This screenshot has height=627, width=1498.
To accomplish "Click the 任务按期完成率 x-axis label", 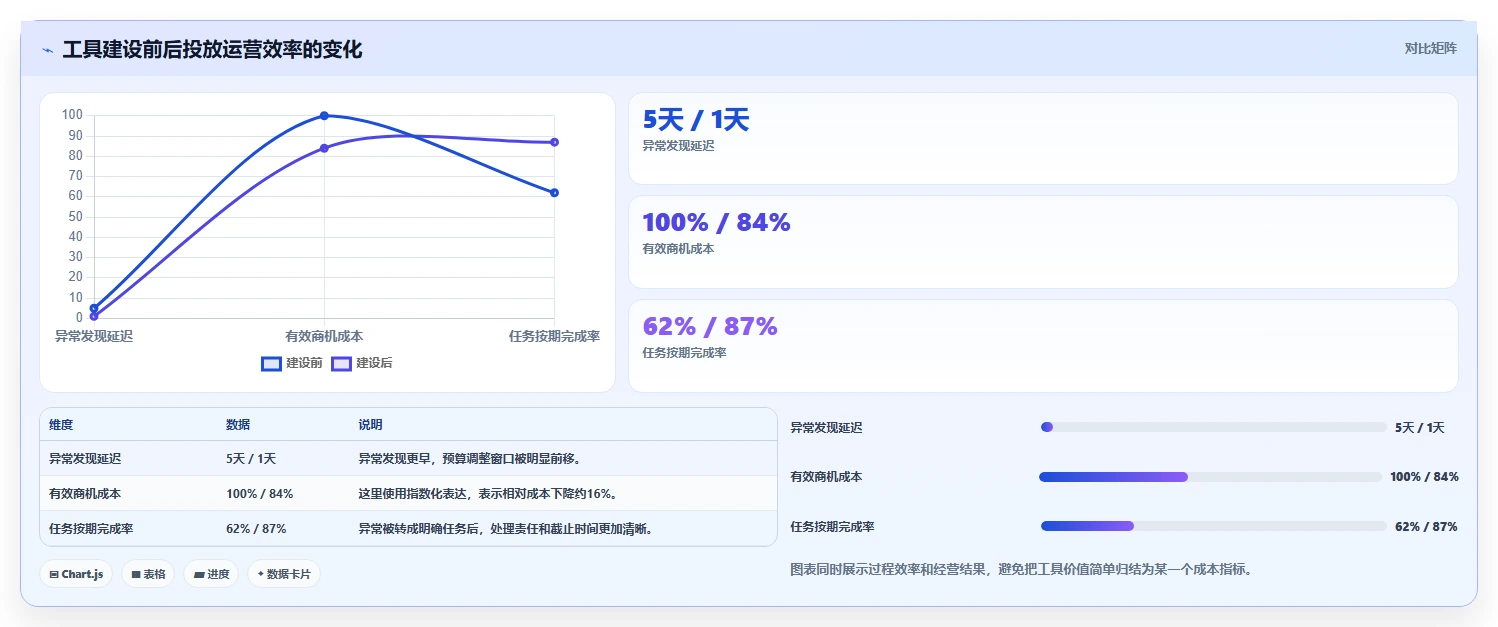I will point(554,337).
